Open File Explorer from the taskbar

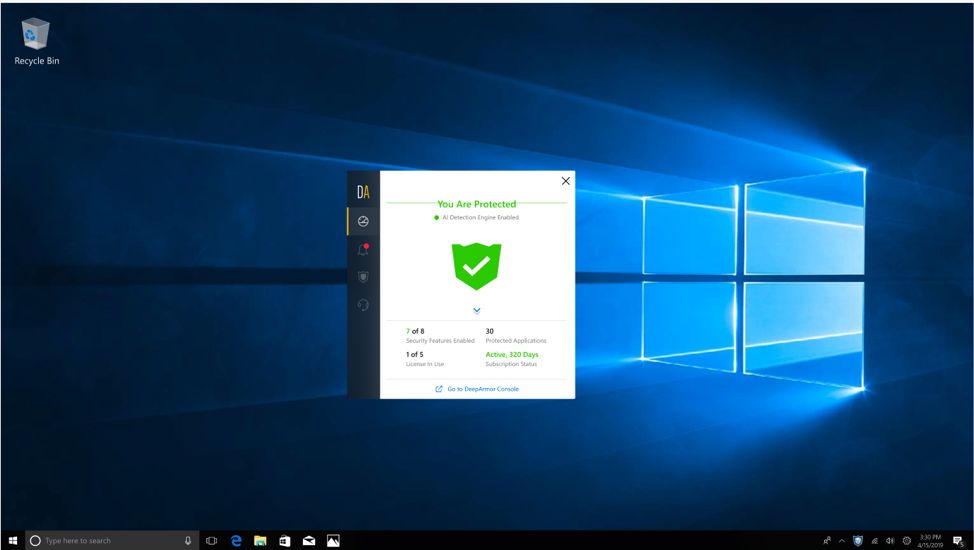click(x=260, y=541)
